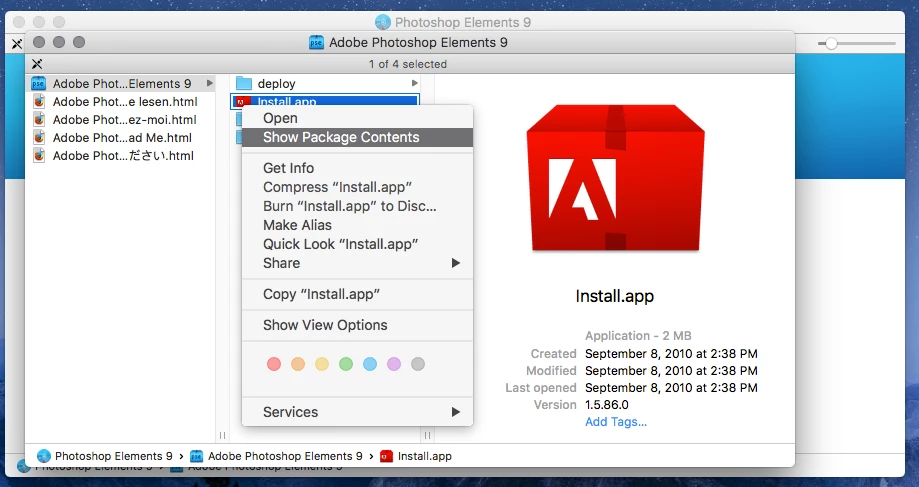Viewport: 919px width, 487px height.
Task: Click the Adobe Phot...ez-moi.html file icon
Action: [x=39, y=120]
